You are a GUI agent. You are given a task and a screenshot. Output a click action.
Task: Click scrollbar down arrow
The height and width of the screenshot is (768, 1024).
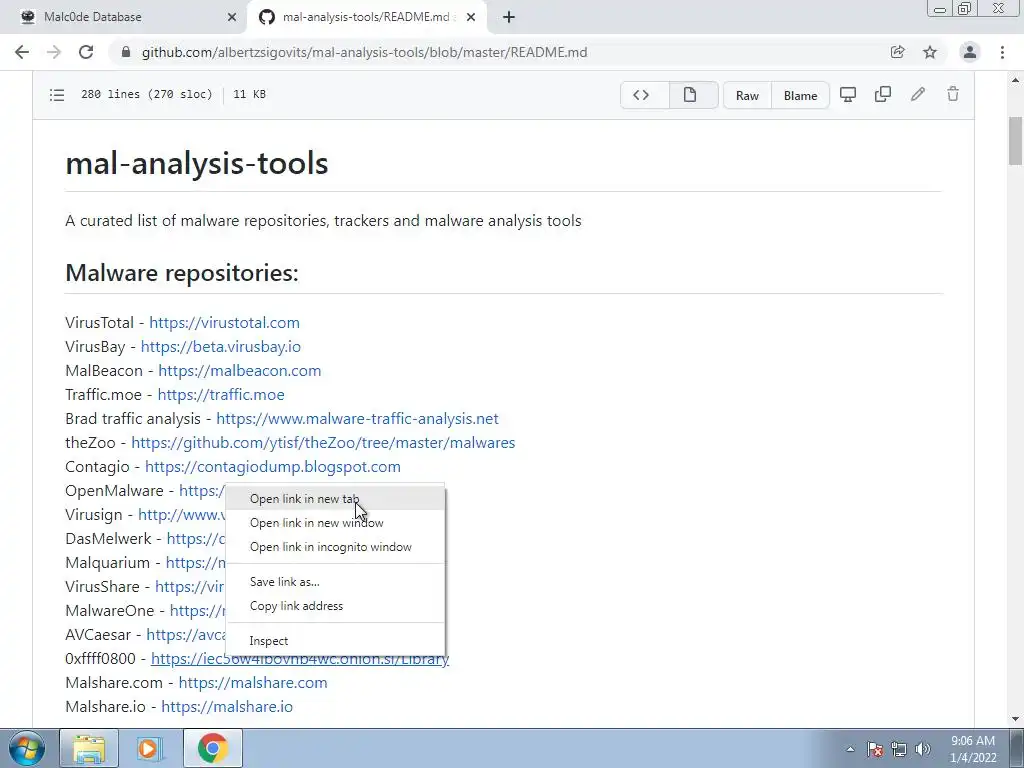click(1016, 719)
